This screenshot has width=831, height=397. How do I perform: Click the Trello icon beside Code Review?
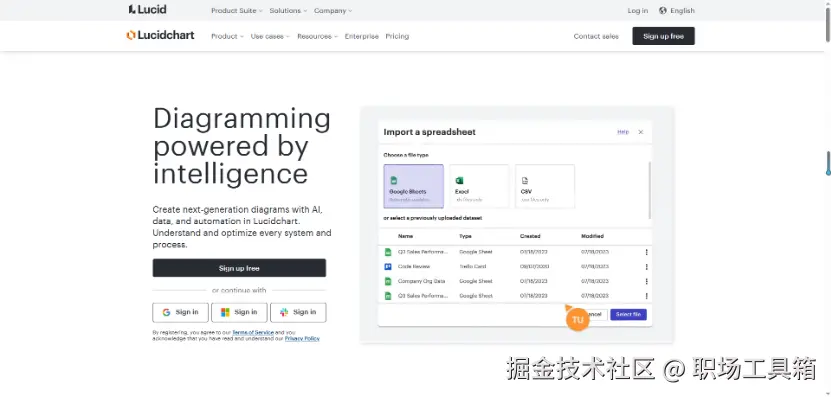coord(388,267)
